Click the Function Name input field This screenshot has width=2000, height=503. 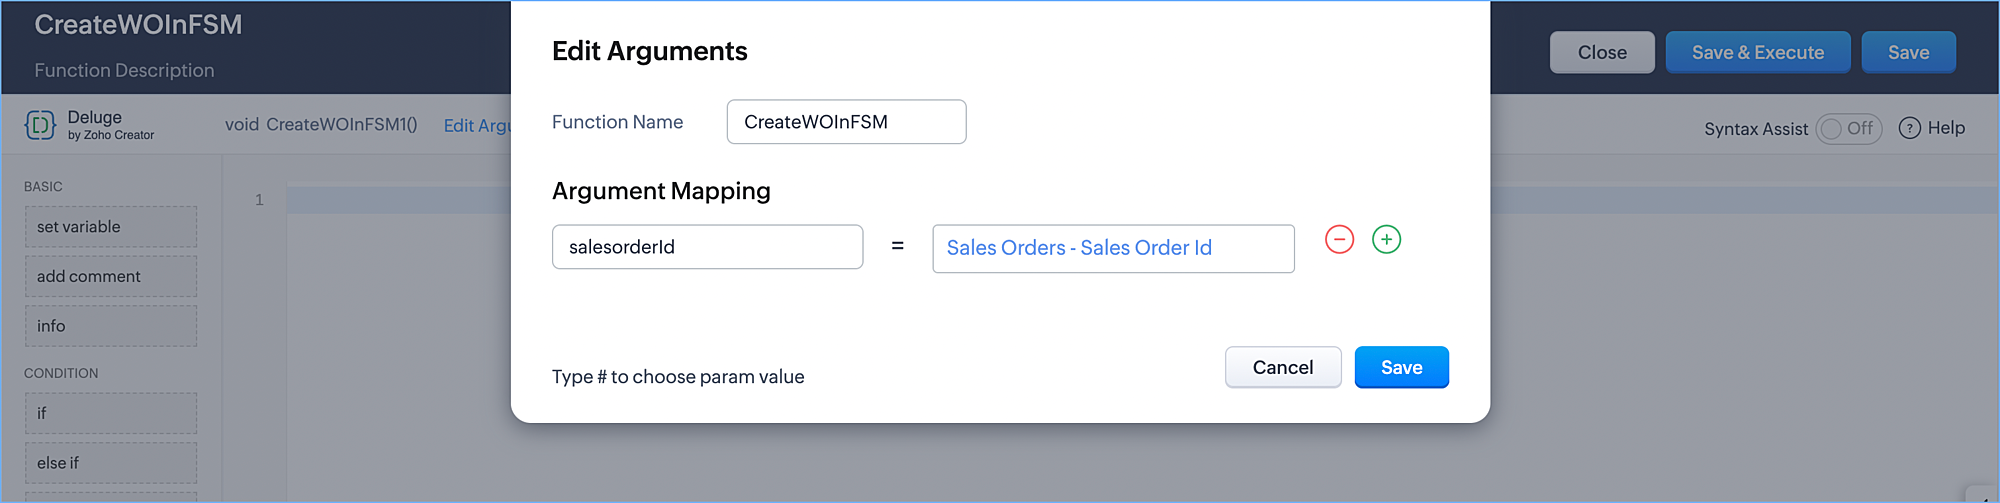coord(846,122)
